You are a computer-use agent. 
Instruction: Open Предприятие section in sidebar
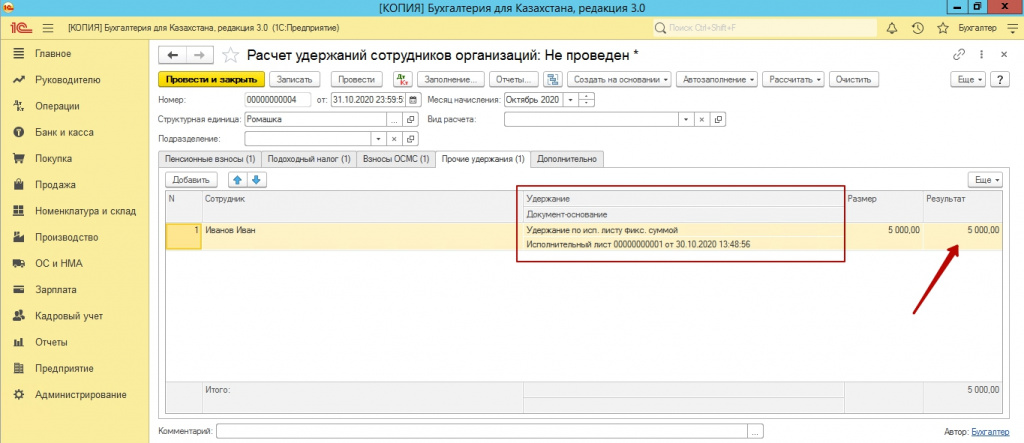point(64,368)
